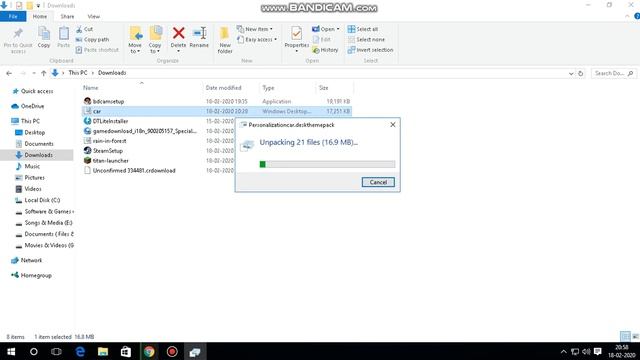Click the Edit ribbon command
This screenshot has height=360, width=640.
pyautogui.click(x=322, y=40)
